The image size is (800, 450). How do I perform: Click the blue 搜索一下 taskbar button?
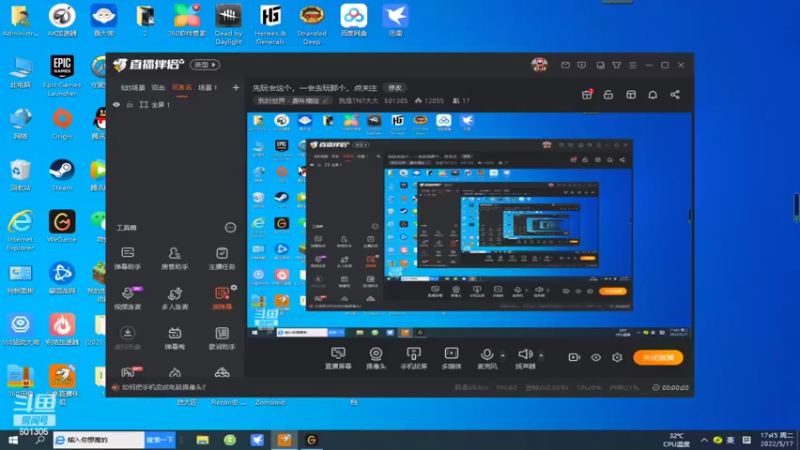(x=160, y=440)
